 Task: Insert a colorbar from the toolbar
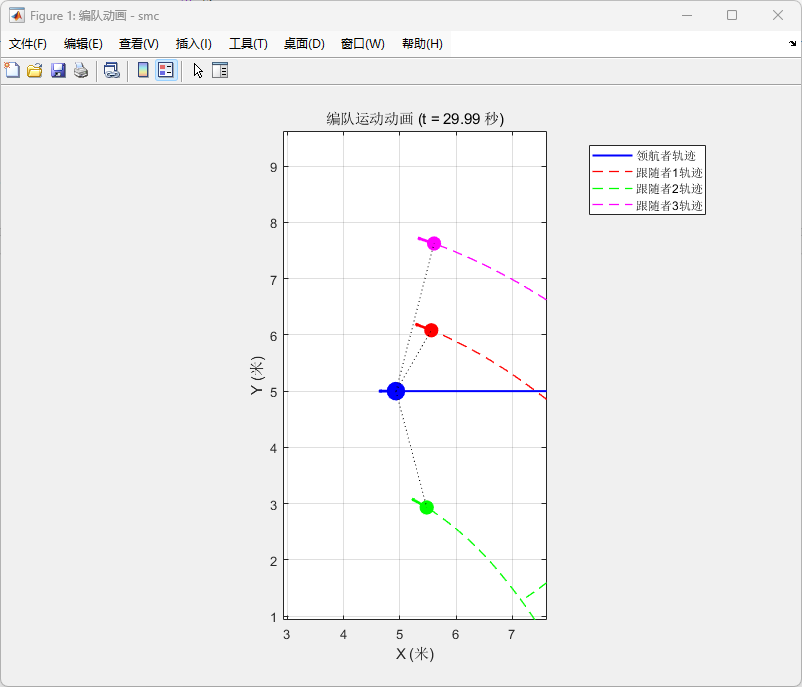(143, 70)
